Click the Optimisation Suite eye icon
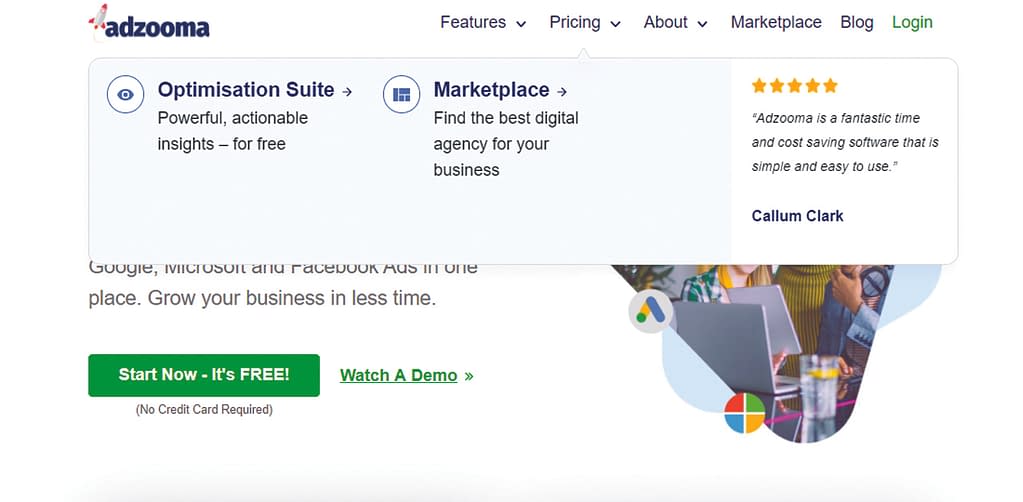Screen dimensions: 1023x502 click(x=125, y=95)
